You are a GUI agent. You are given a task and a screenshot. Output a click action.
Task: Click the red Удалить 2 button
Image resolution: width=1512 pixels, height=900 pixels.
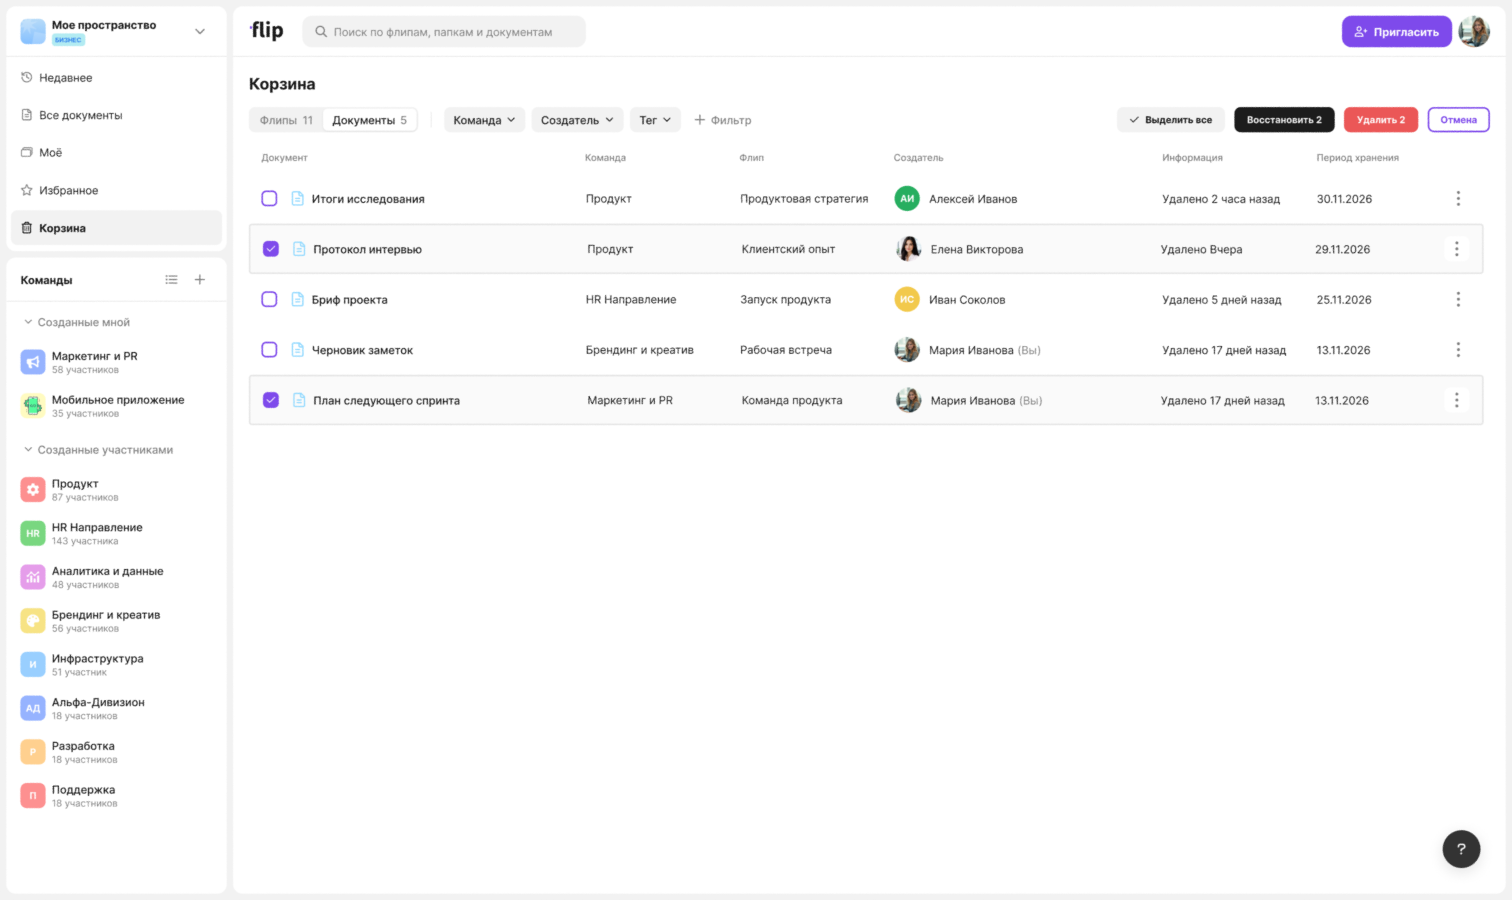[x=1381, y=120]
